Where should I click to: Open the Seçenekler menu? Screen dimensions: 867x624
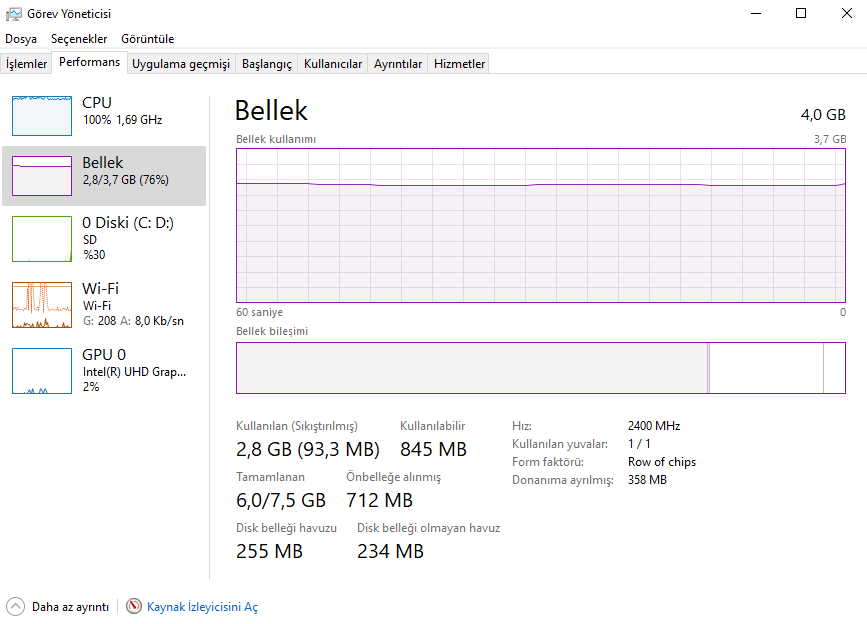click(79, 39)
